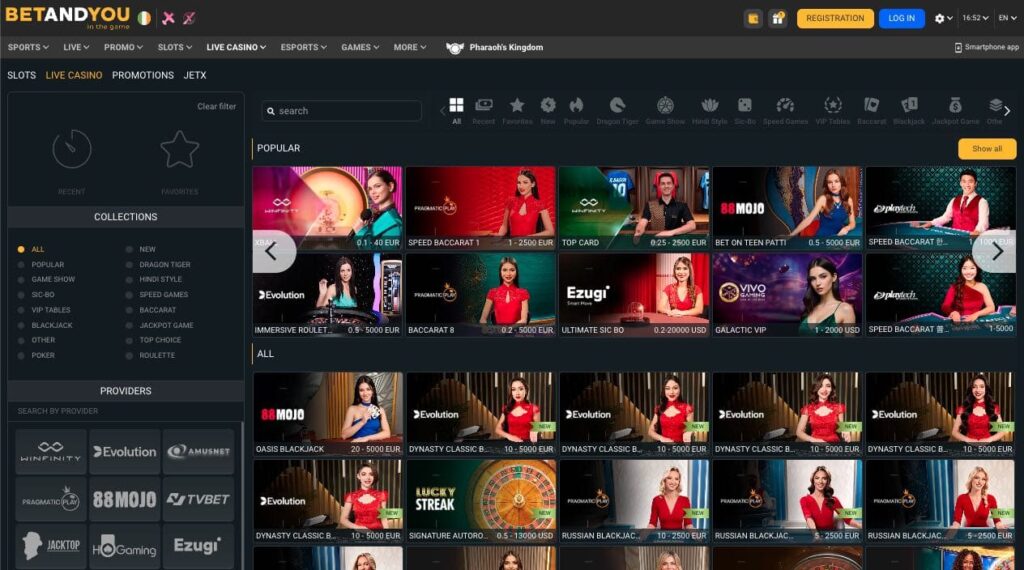Click the Smartphone app icon
1024x570 pixels.
tap(958, 47)
